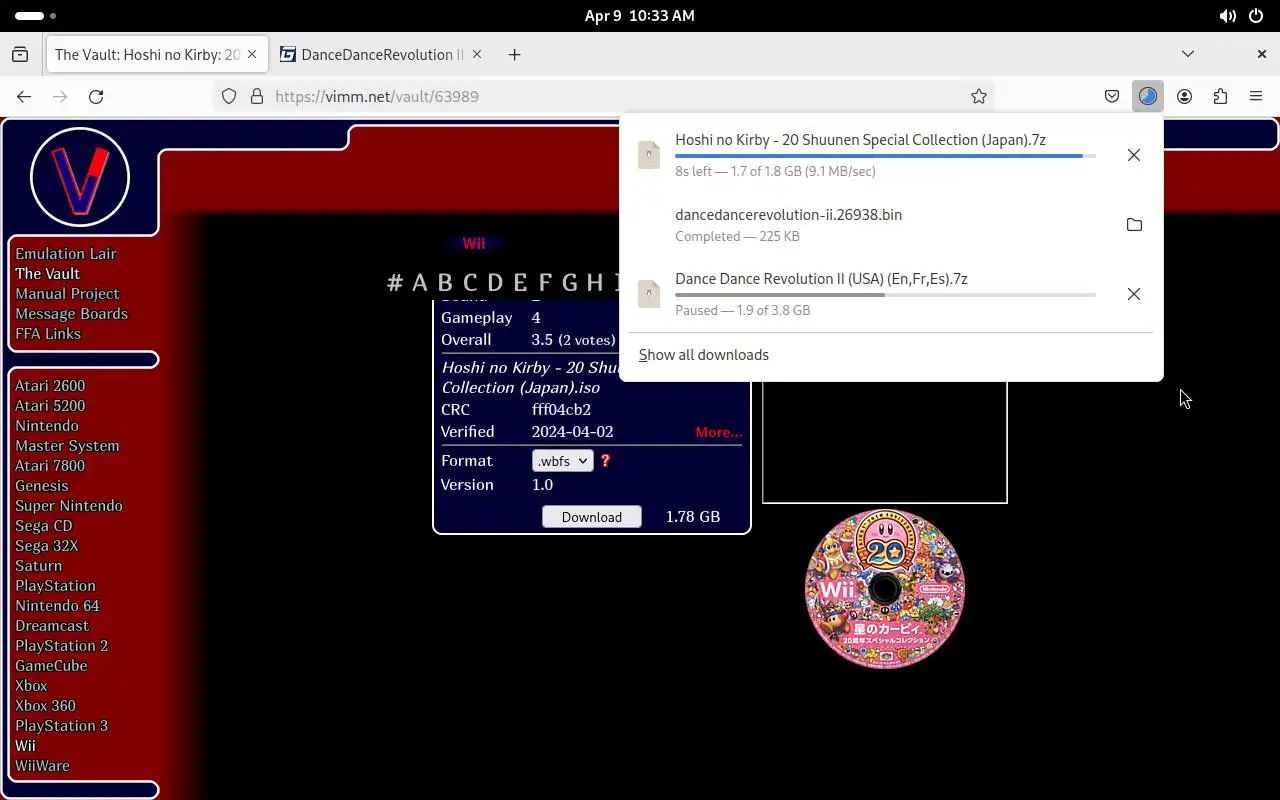The image size is (1280, 800).
Task: Click the format help question mark
Action: click(605, 460)
